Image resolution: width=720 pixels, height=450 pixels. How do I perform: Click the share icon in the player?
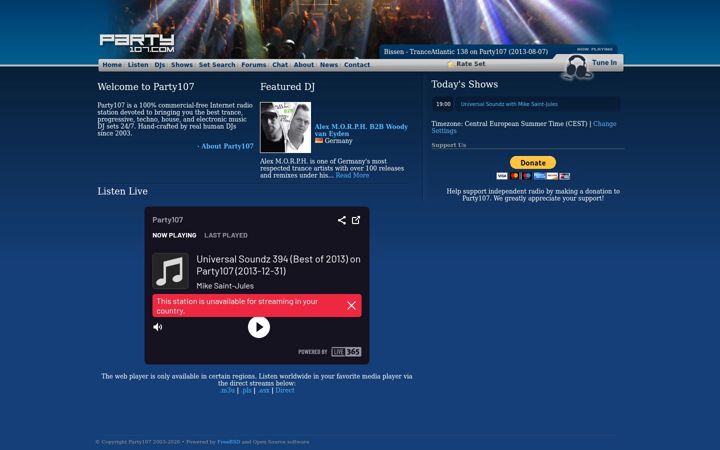click(342, 220)
